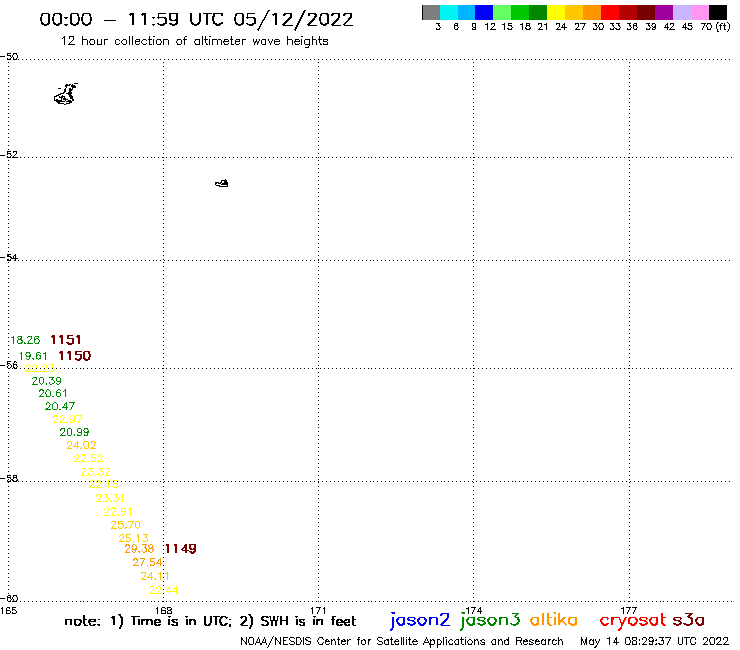Click the 29.38 wave height reading
The height and width of the screenshot is (650, 740).
(139, 549)
